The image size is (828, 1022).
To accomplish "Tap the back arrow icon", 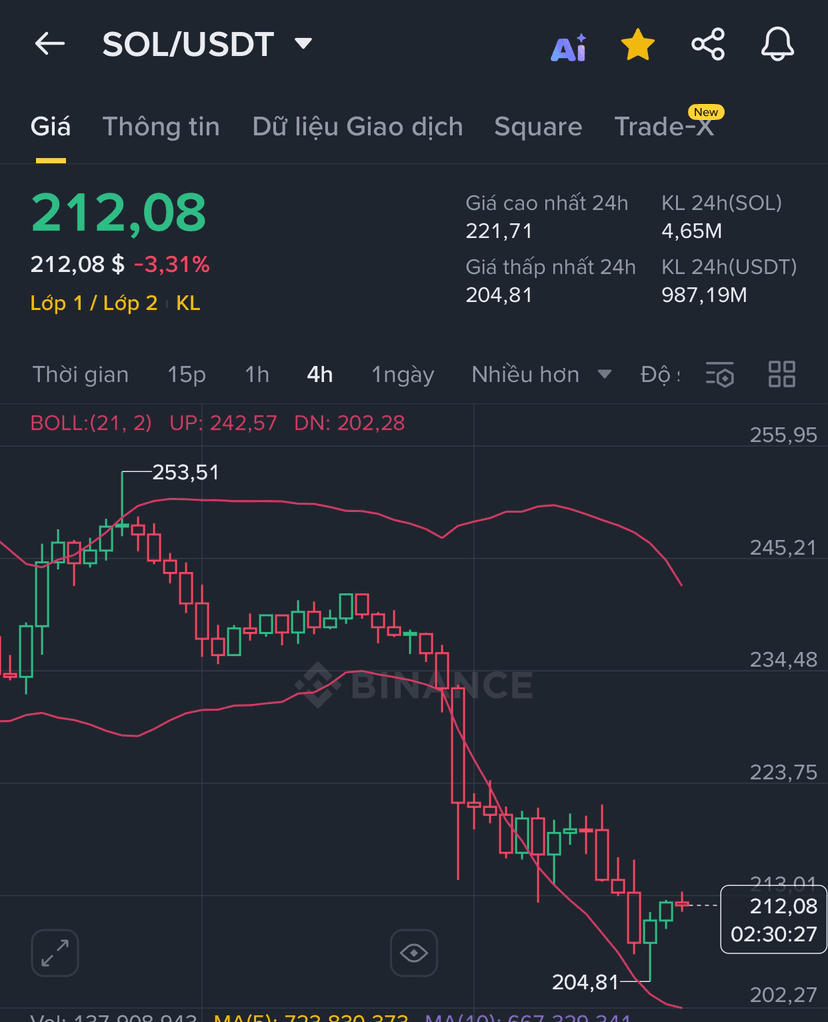I will [x=49, y=44].
